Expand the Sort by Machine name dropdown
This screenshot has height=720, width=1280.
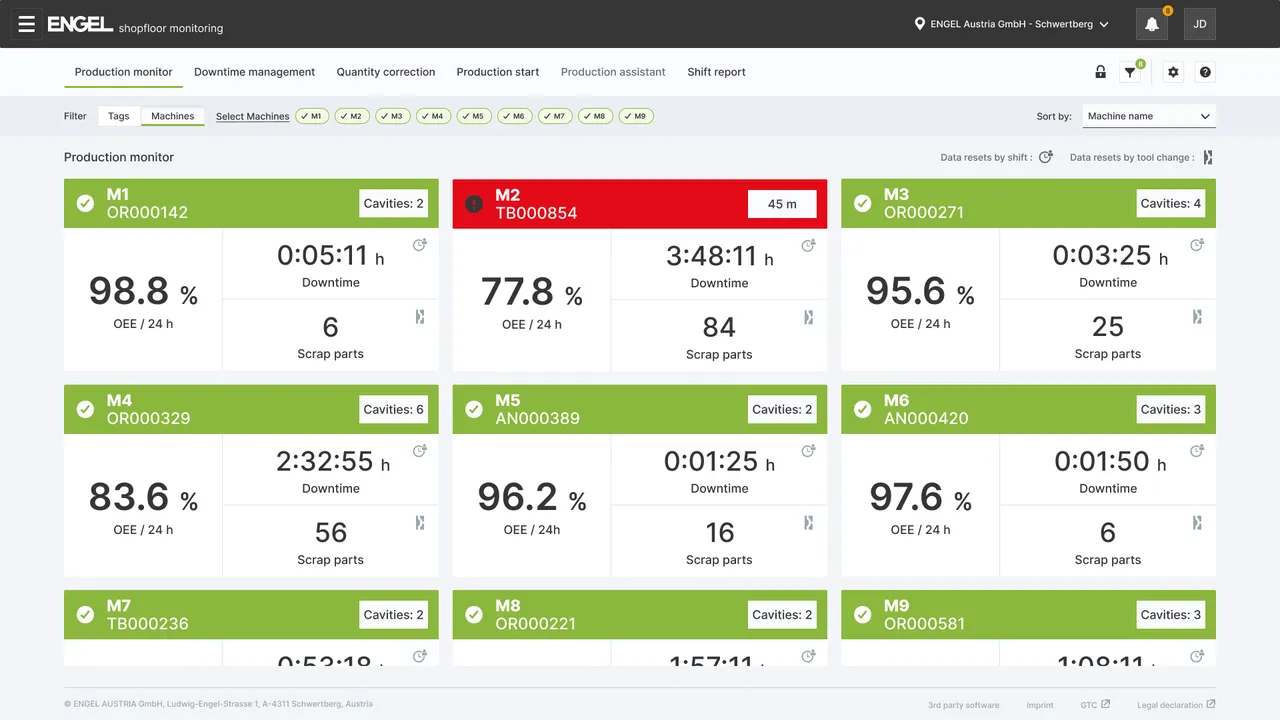click(1148, 116)
